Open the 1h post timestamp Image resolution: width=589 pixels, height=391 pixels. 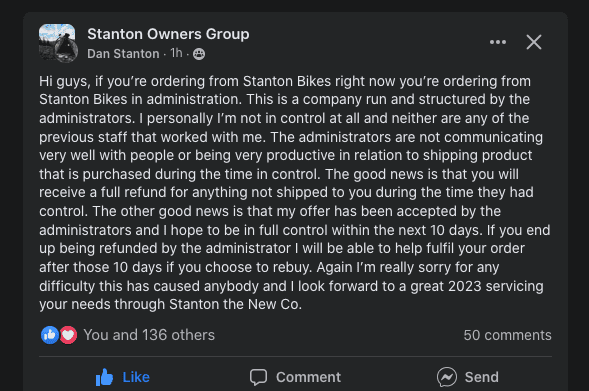[x=176, y=53]
